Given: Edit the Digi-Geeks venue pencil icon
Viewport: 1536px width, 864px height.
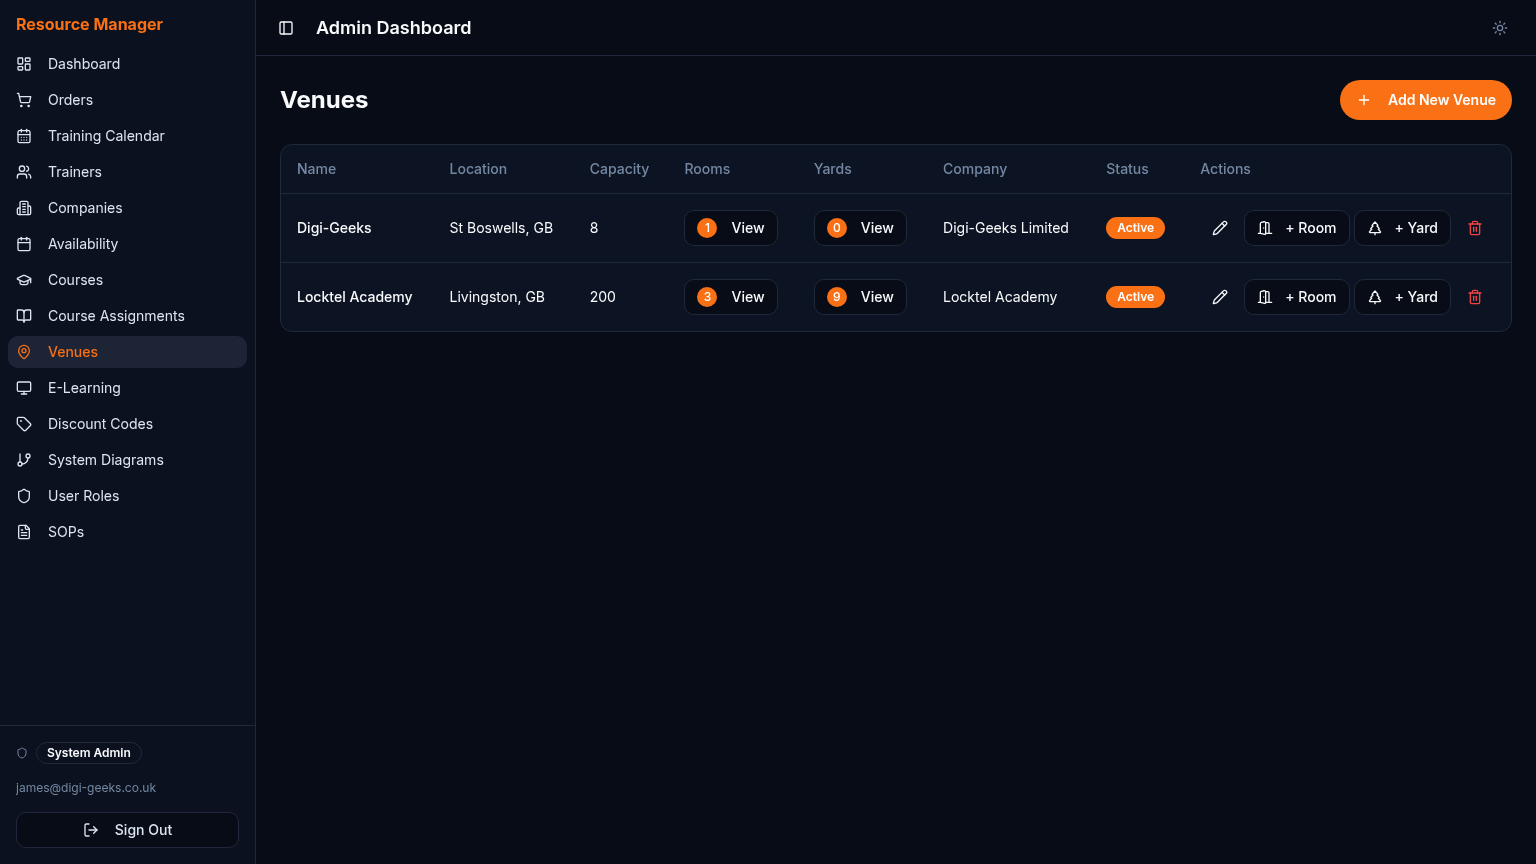Looking at the screenshot, I should click(1220, 228).
